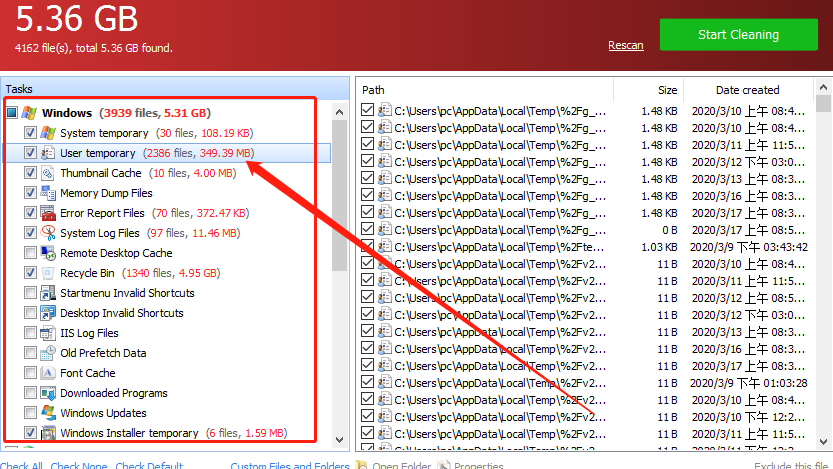This screenshot has height=469, width=833.
Task: Select file created 2020/3/9 下午 01:03:28
Action: click(749, 383)
